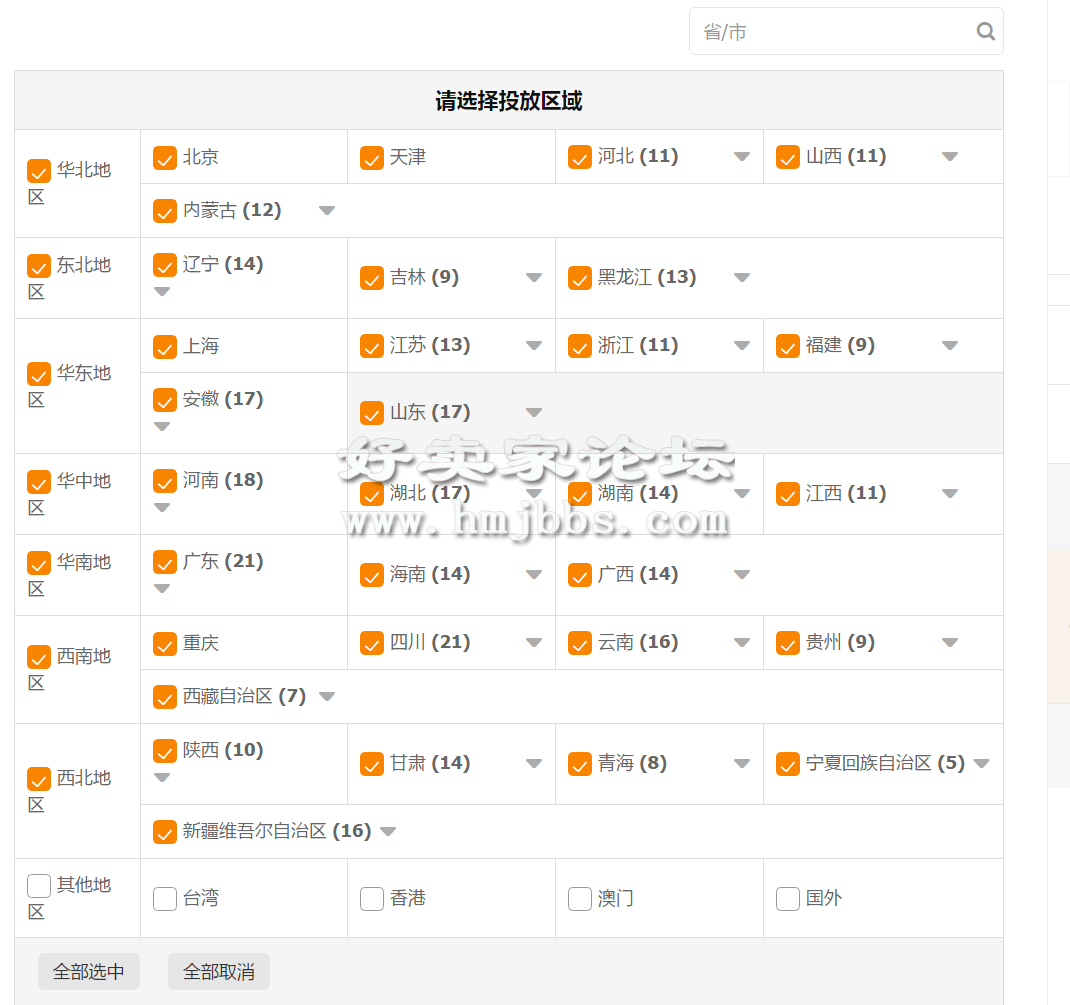Expand the 宁夏回族自治区 dropdown arrow
The width and height of the screenshot is (1070, 1005).
click(981, 764)
